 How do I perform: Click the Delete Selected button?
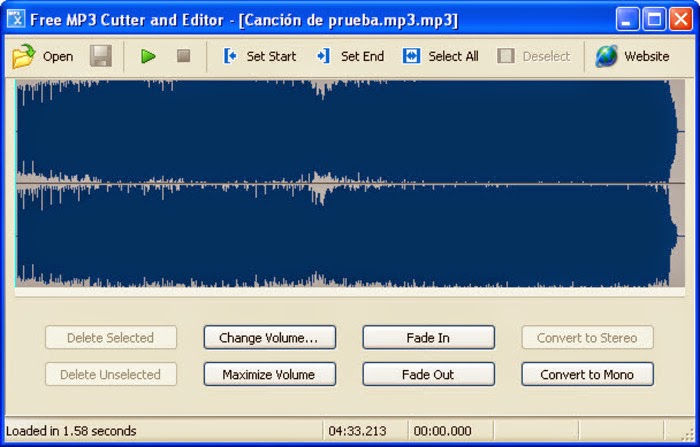point(111,338)
